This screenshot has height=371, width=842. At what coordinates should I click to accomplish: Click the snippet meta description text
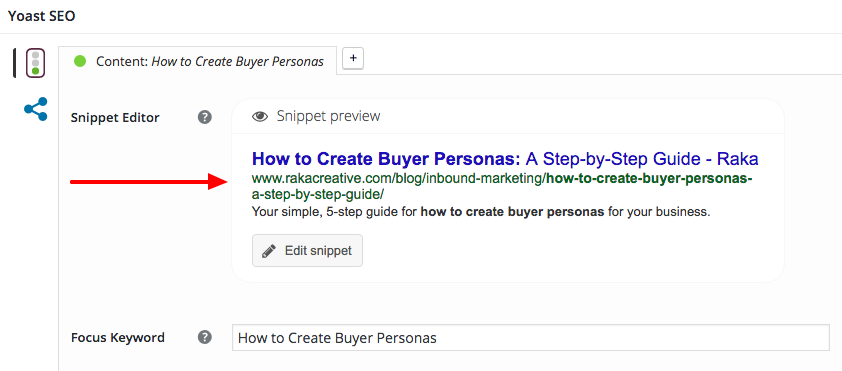point(481,212)
